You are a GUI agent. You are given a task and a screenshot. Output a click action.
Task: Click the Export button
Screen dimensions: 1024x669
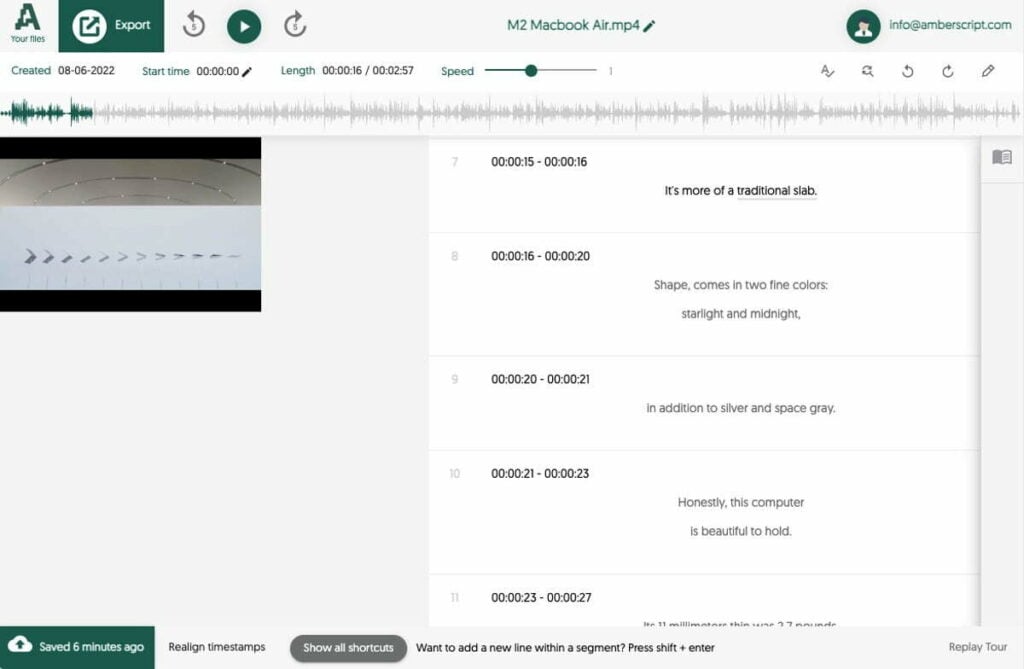pyautogui.click(x=111, y=25)
